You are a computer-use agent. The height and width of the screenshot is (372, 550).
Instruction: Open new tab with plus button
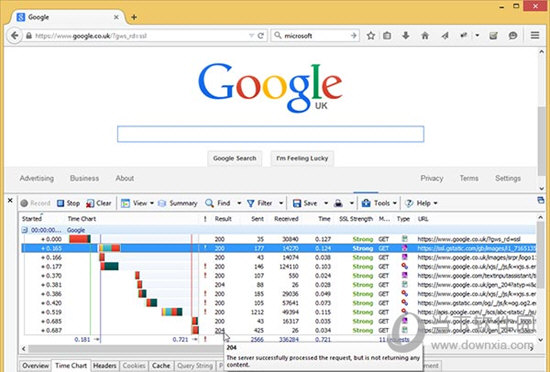coord(134,17)
